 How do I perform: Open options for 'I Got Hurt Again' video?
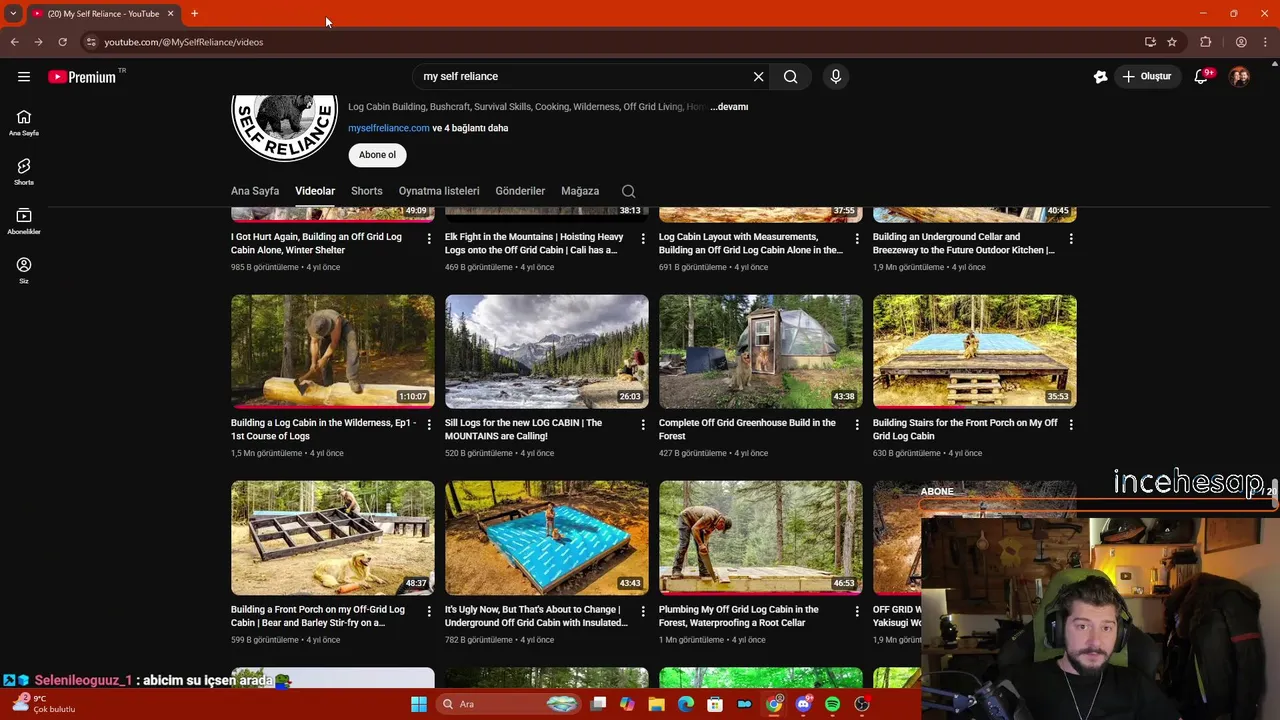pos(429,239)
